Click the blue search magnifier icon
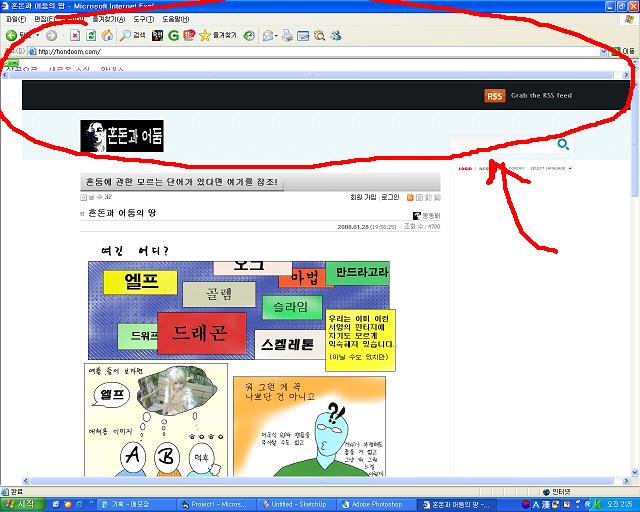 (563, 144)
